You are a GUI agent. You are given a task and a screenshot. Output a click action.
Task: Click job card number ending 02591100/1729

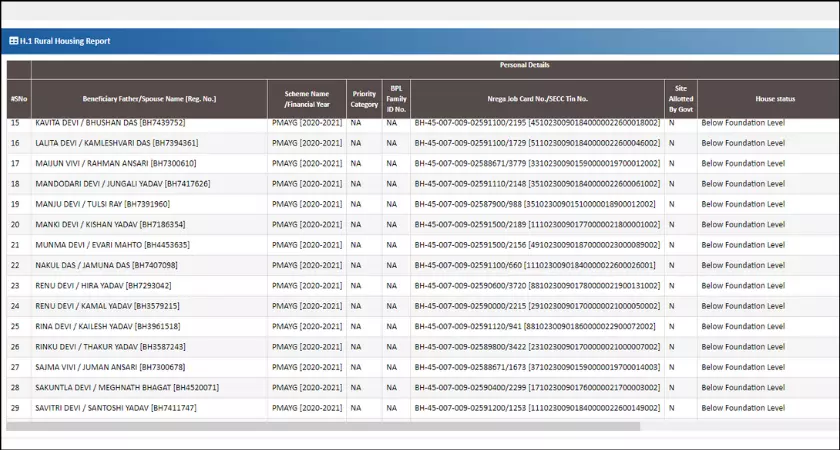point(537,143)
